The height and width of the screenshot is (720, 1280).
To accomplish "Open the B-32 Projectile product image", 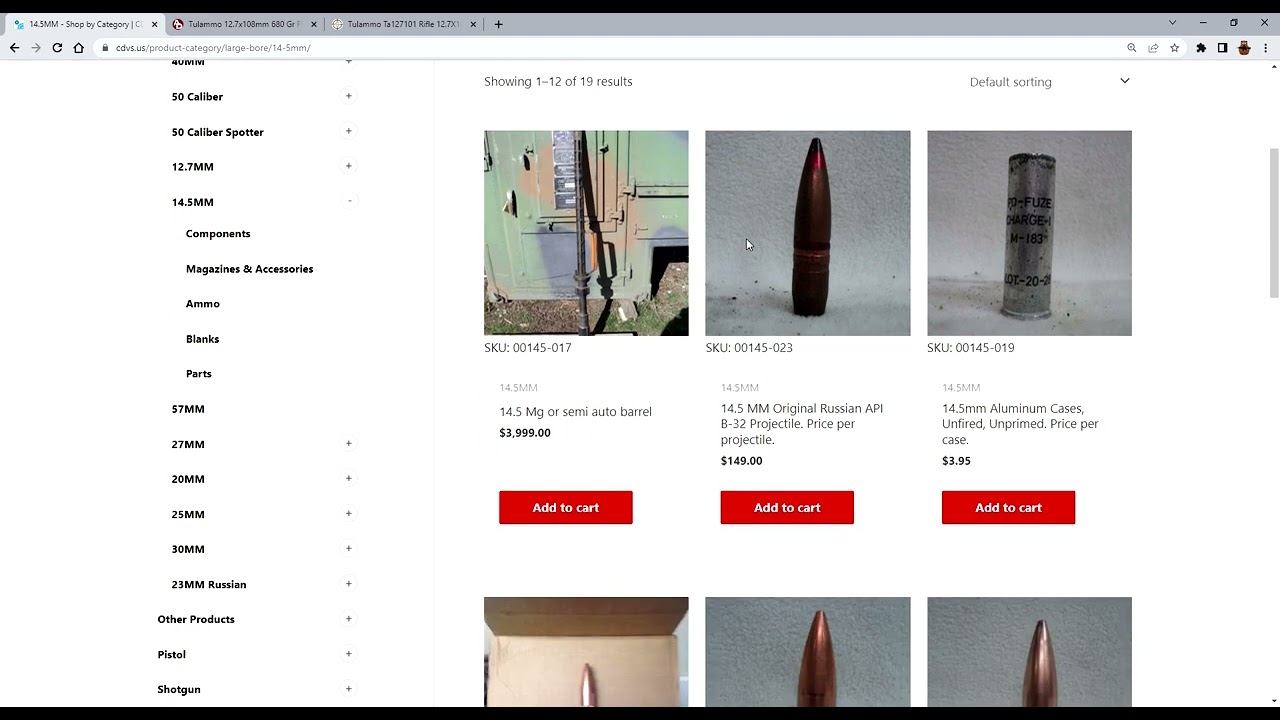I will tap(808, 233).
